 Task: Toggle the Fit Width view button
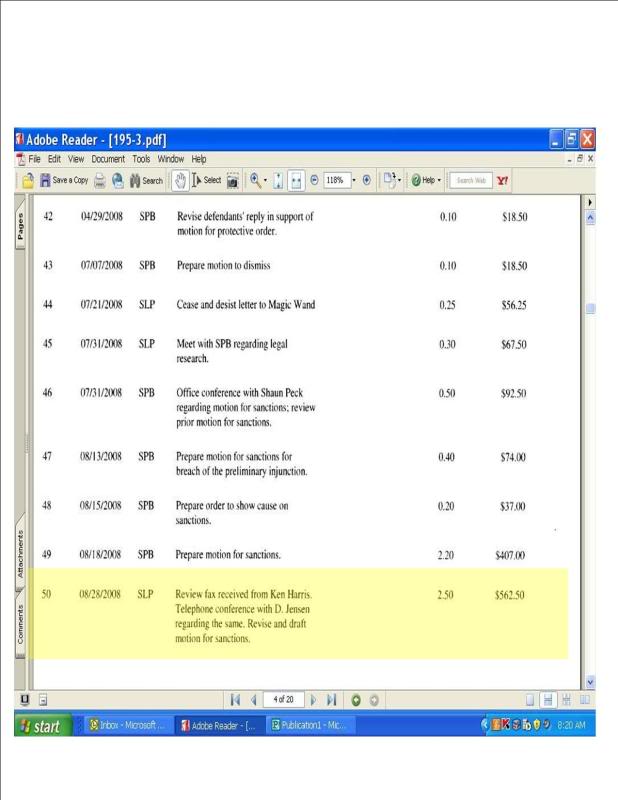[x=296, y=181]
